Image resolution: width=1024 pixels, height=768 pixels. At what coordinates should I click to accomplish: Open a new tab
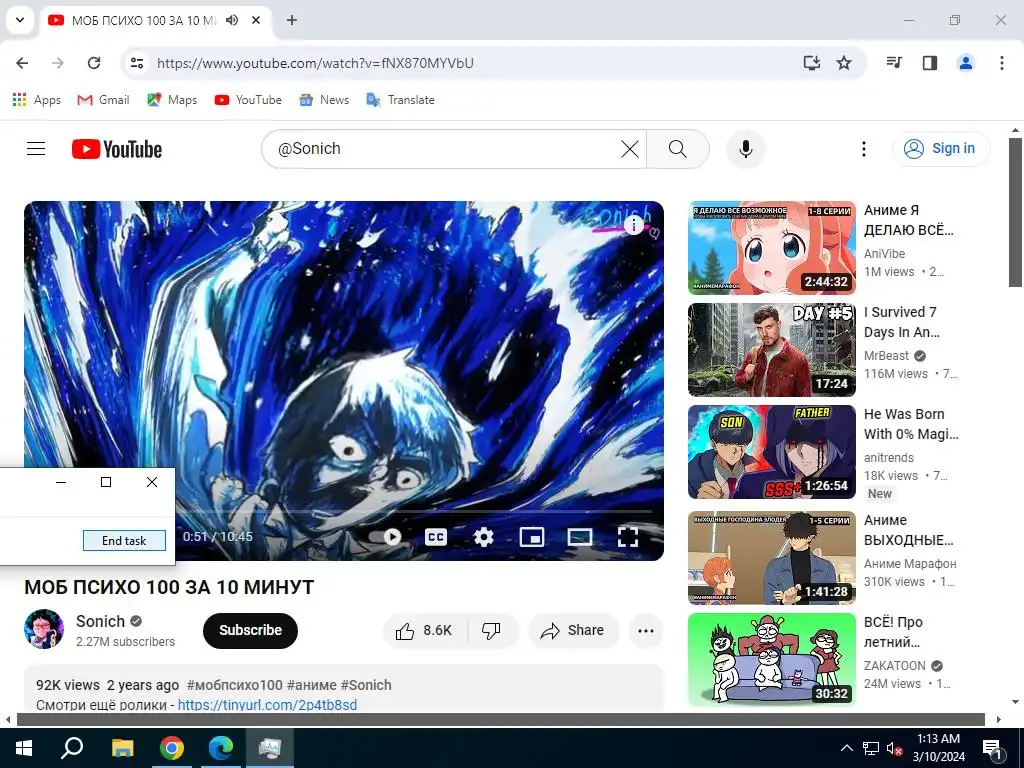[x=292, y=20]
